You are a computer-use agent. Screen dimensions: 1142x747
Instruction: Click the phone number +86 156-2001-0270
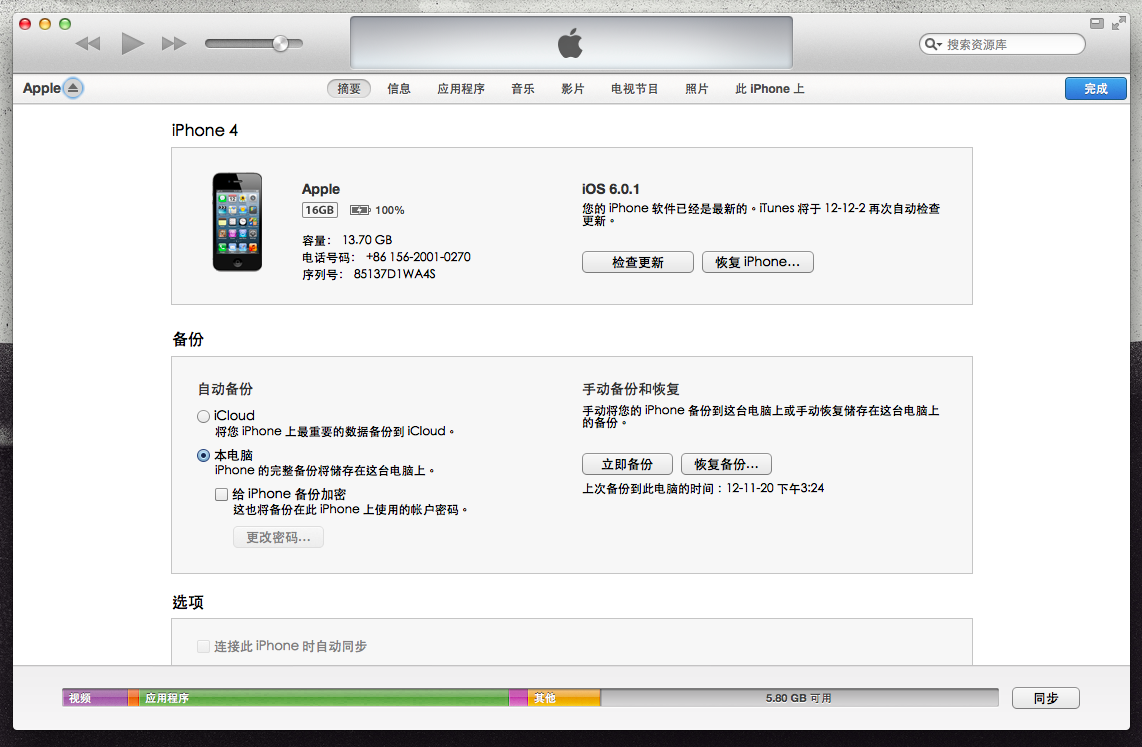click(418, 257)
